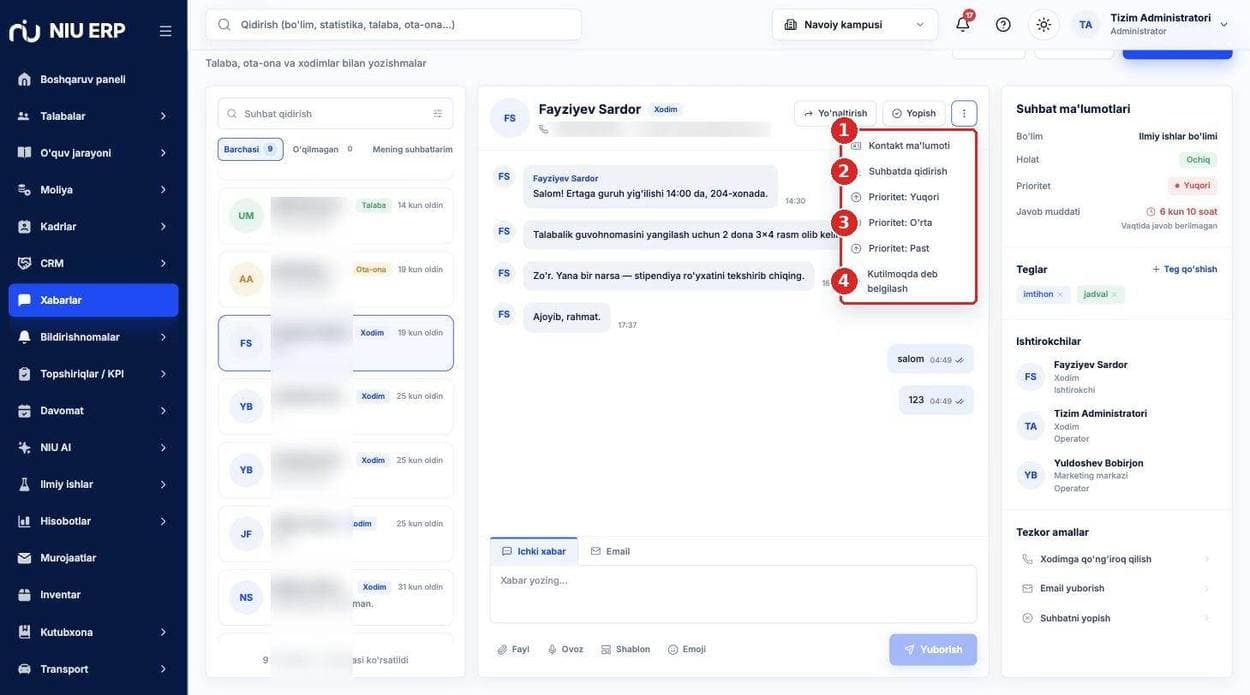The width and height of the screenshot is (1250, 695).
Task: Go to Boshqaruv paneli in the sidebar
Action: pyautogui.click(x=93, y=79)
